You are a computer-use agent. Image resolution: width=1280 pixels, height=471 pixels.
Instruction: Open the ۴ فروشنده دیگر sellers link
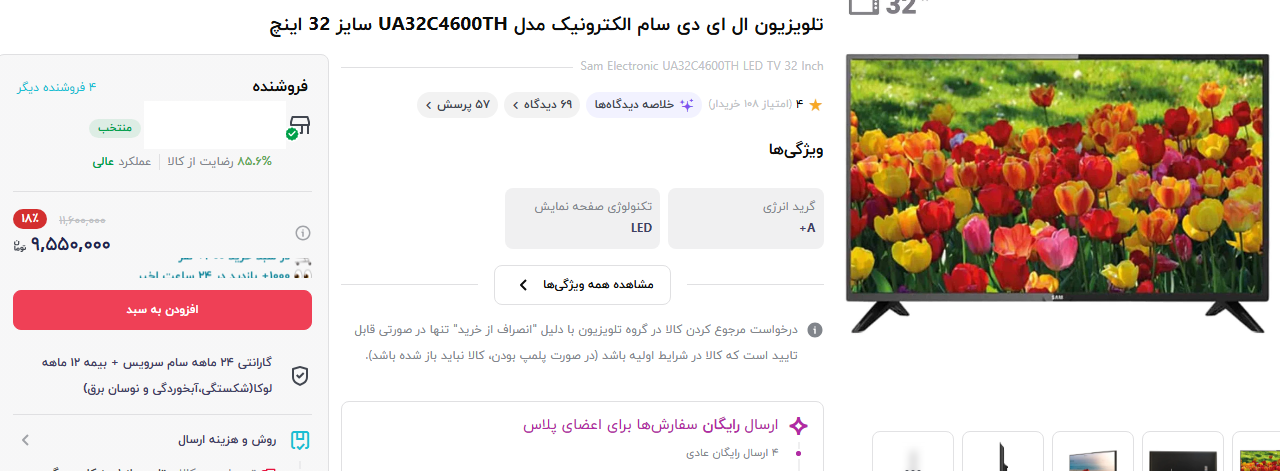coord(56,87)
